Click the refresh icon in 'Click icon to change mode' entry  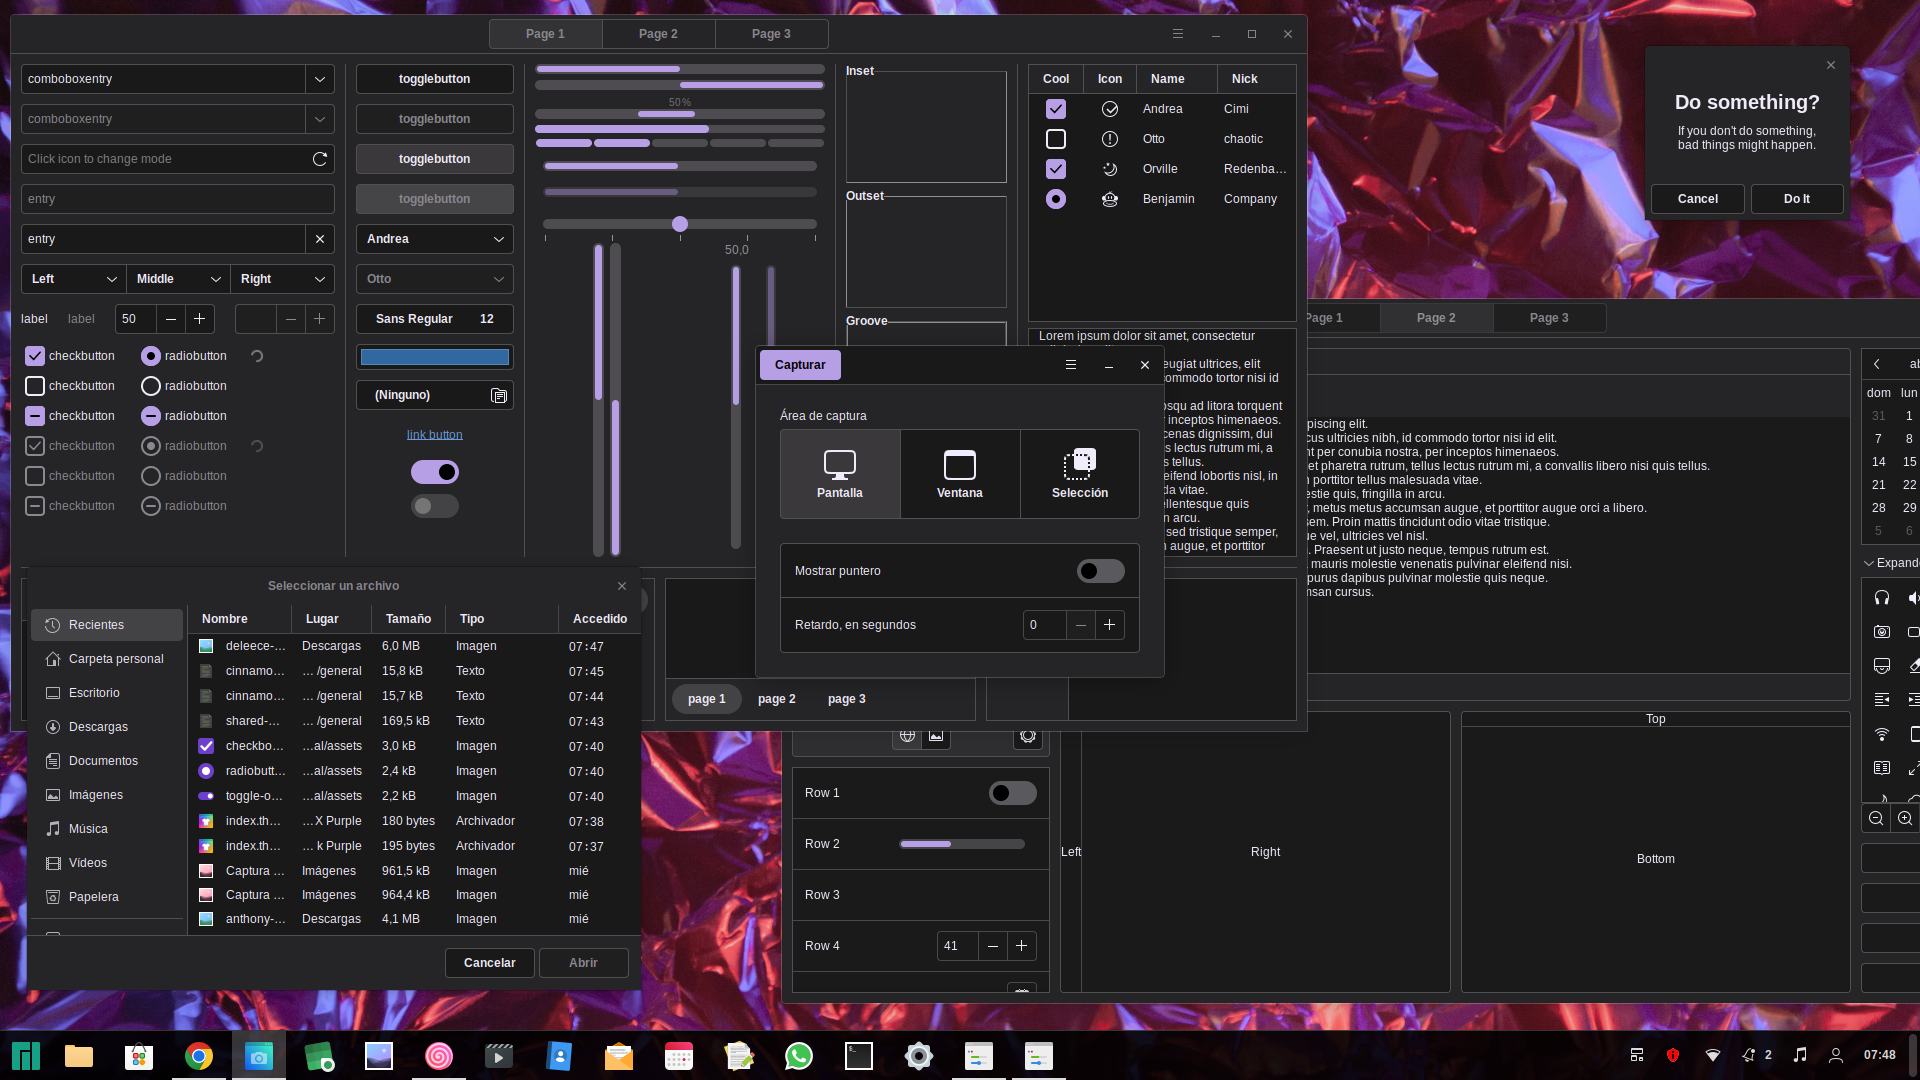pos(320,159)
